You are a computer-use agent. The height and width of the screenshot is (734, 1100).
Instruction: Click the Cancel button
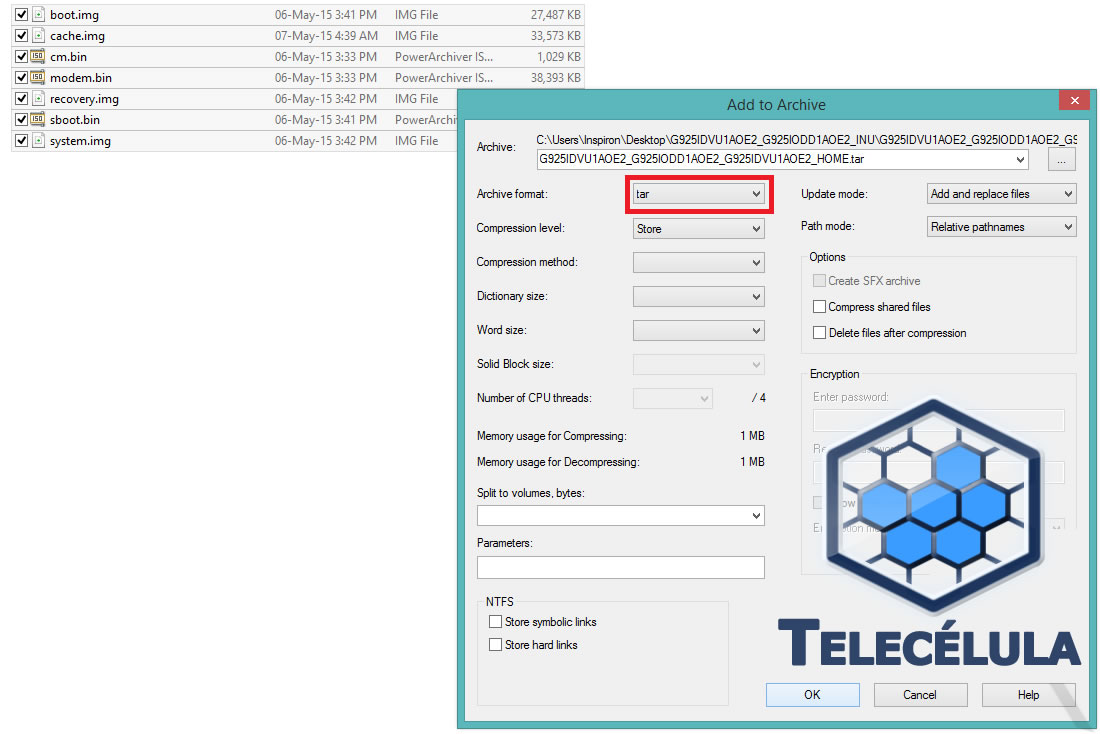(920, 695)
